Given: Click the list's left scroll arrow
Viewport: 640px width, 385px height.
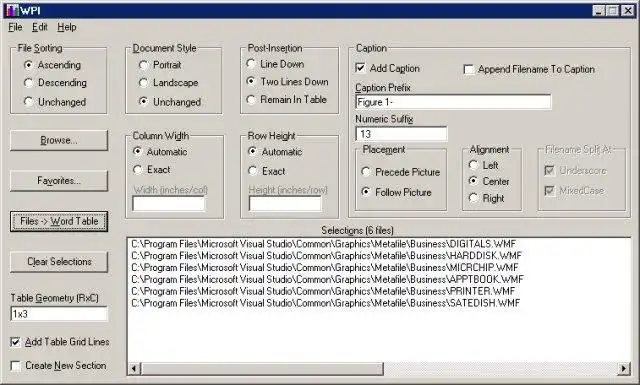Looking at the screenshot, I should coord(134,369).
